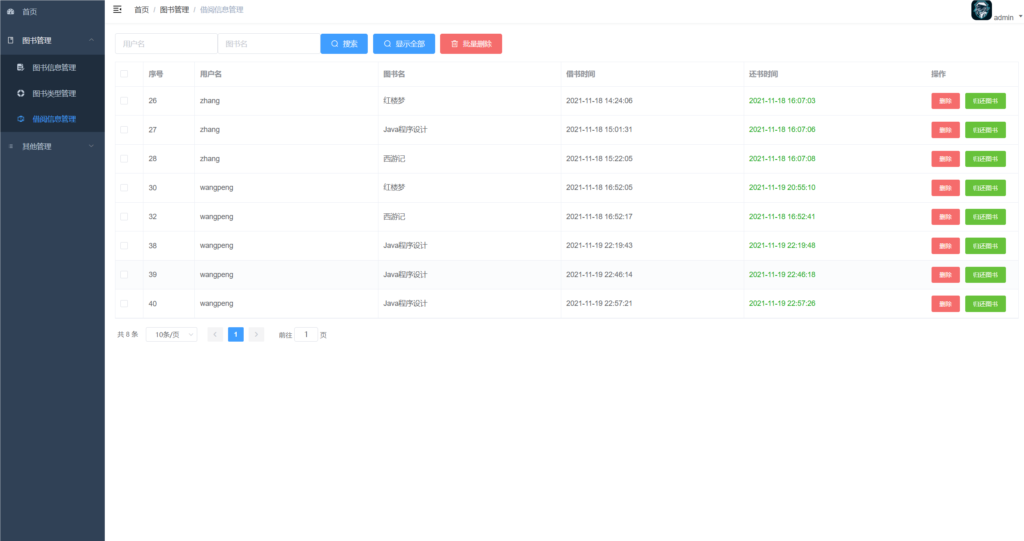1024x541 pixels.
Task: Click the trash icon in 批量删除 button
Action: [x=455, y=44]
